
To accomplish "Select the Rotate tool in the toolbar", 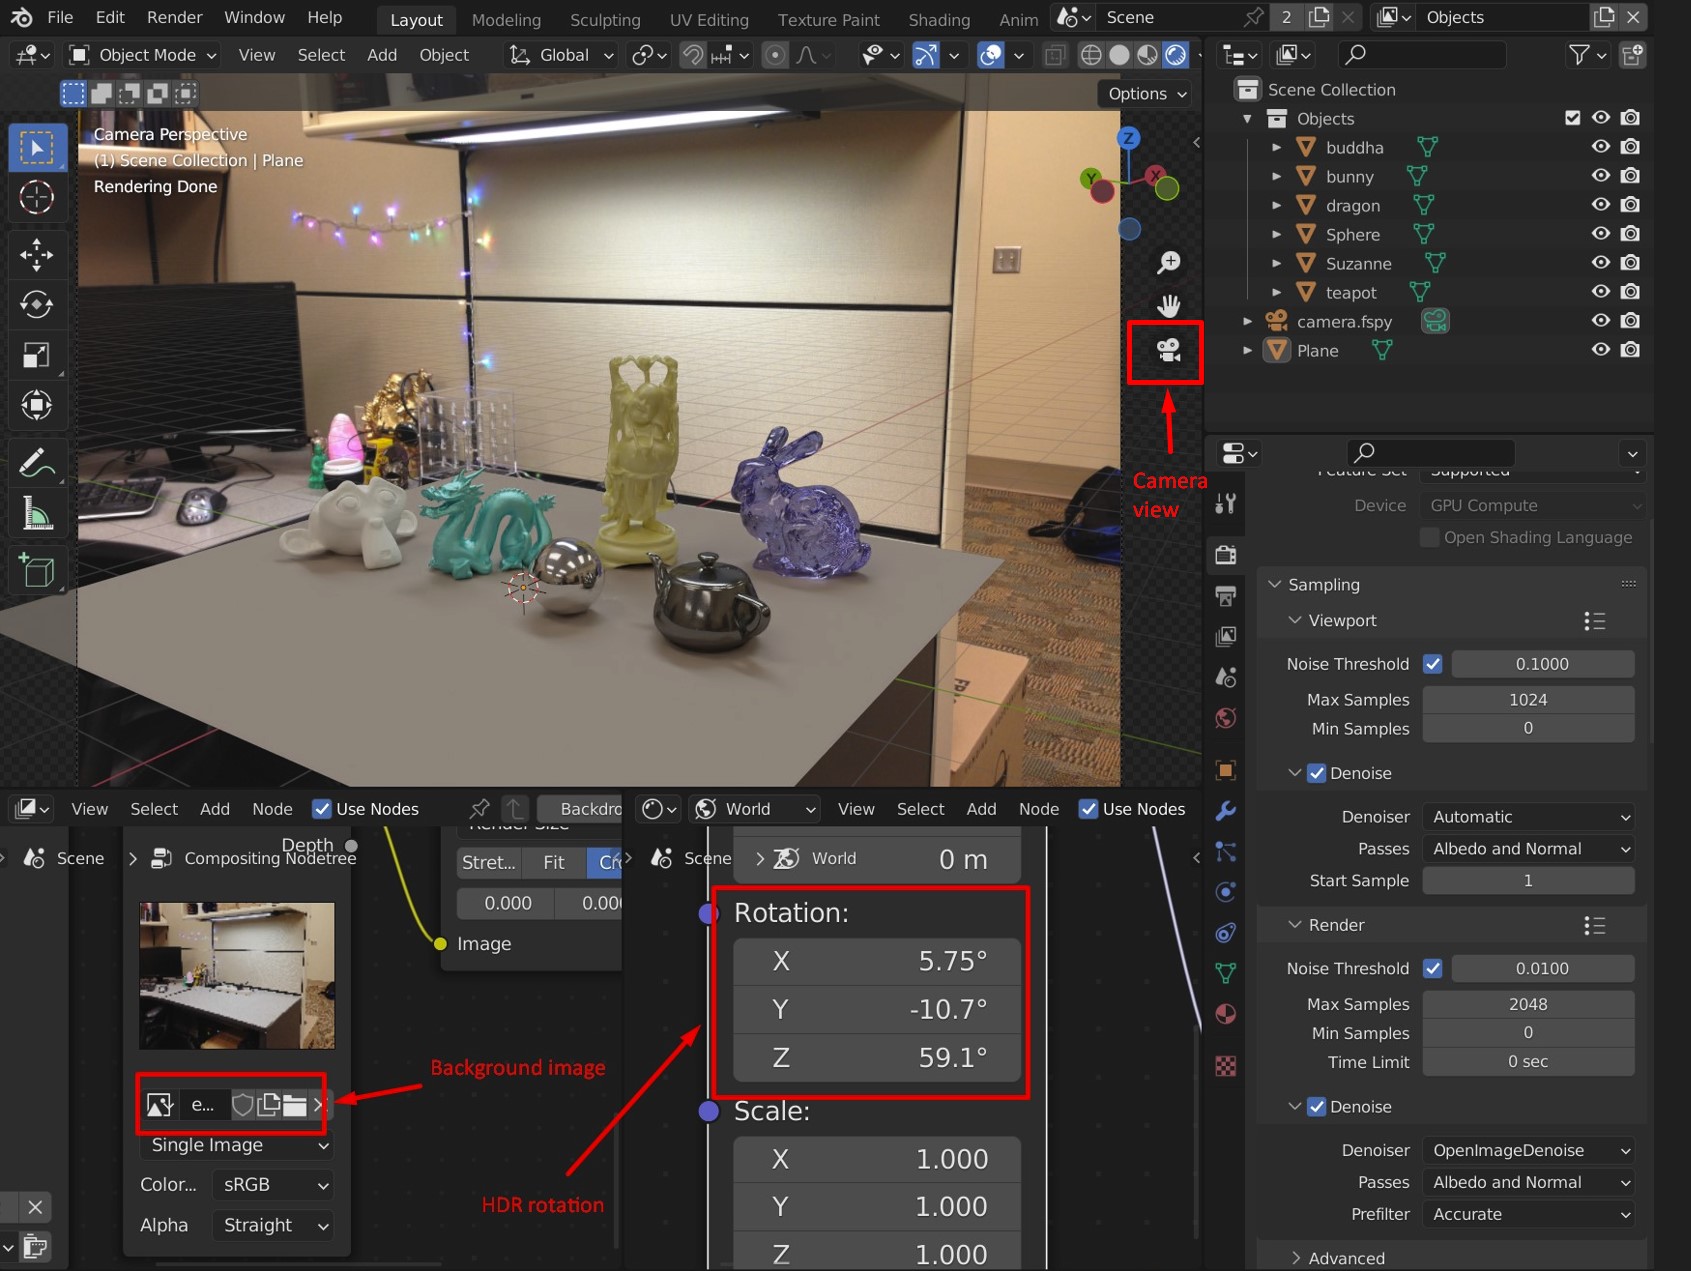I will tap(37, 304).
